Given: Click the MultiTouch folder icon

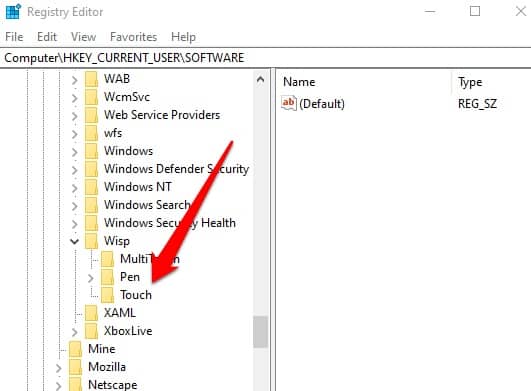Looking at the screenshot, I should [x=107, y=259].
